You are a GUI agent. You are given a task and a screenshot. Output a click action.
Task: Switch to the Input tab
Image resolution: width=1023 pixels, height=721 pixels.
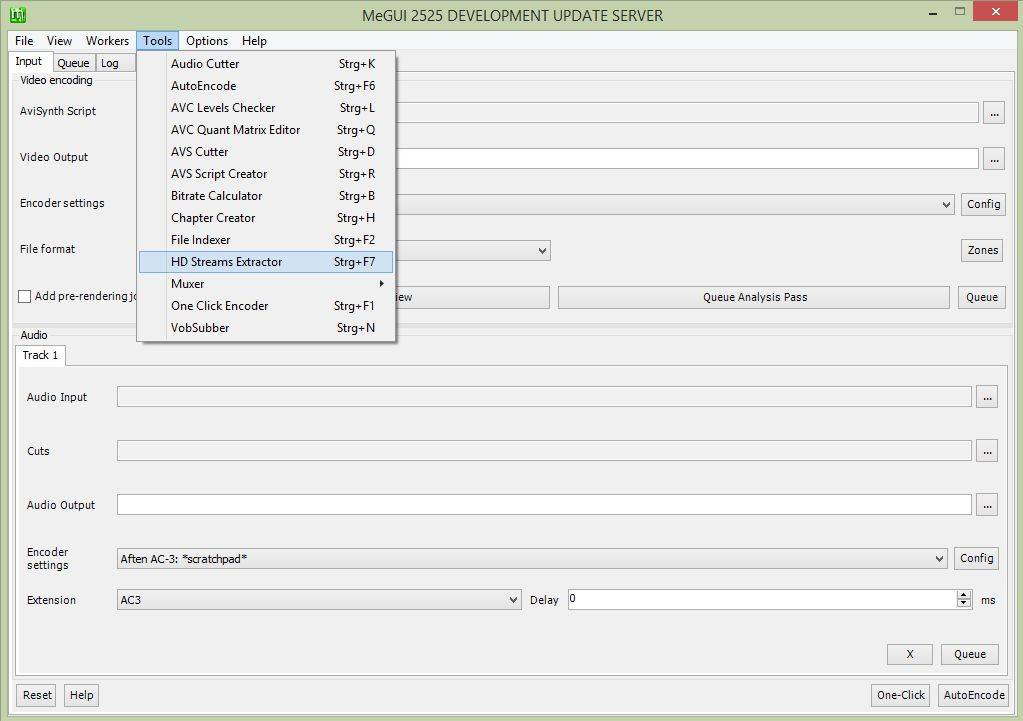(29, 61)
